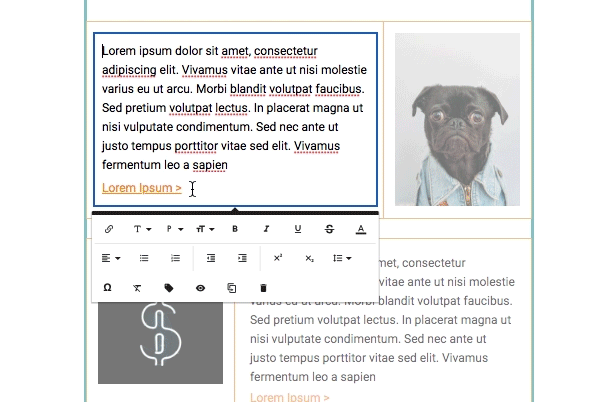Duplicate the text block
598x402 pixels.
[231, 288]
